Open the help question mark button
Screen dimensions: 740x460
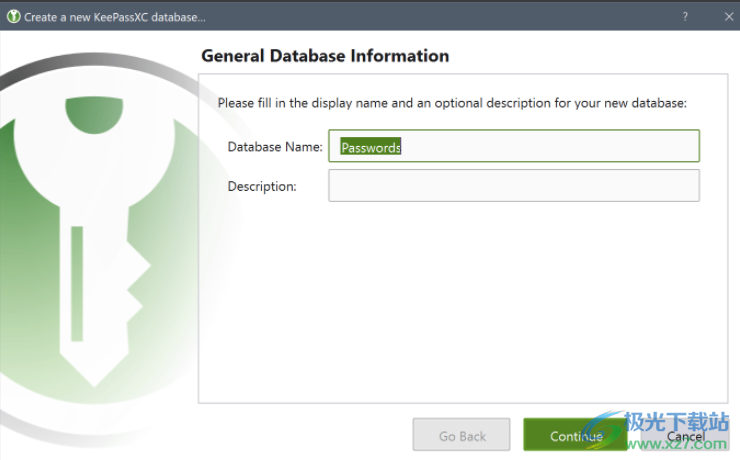coord(685,17)
